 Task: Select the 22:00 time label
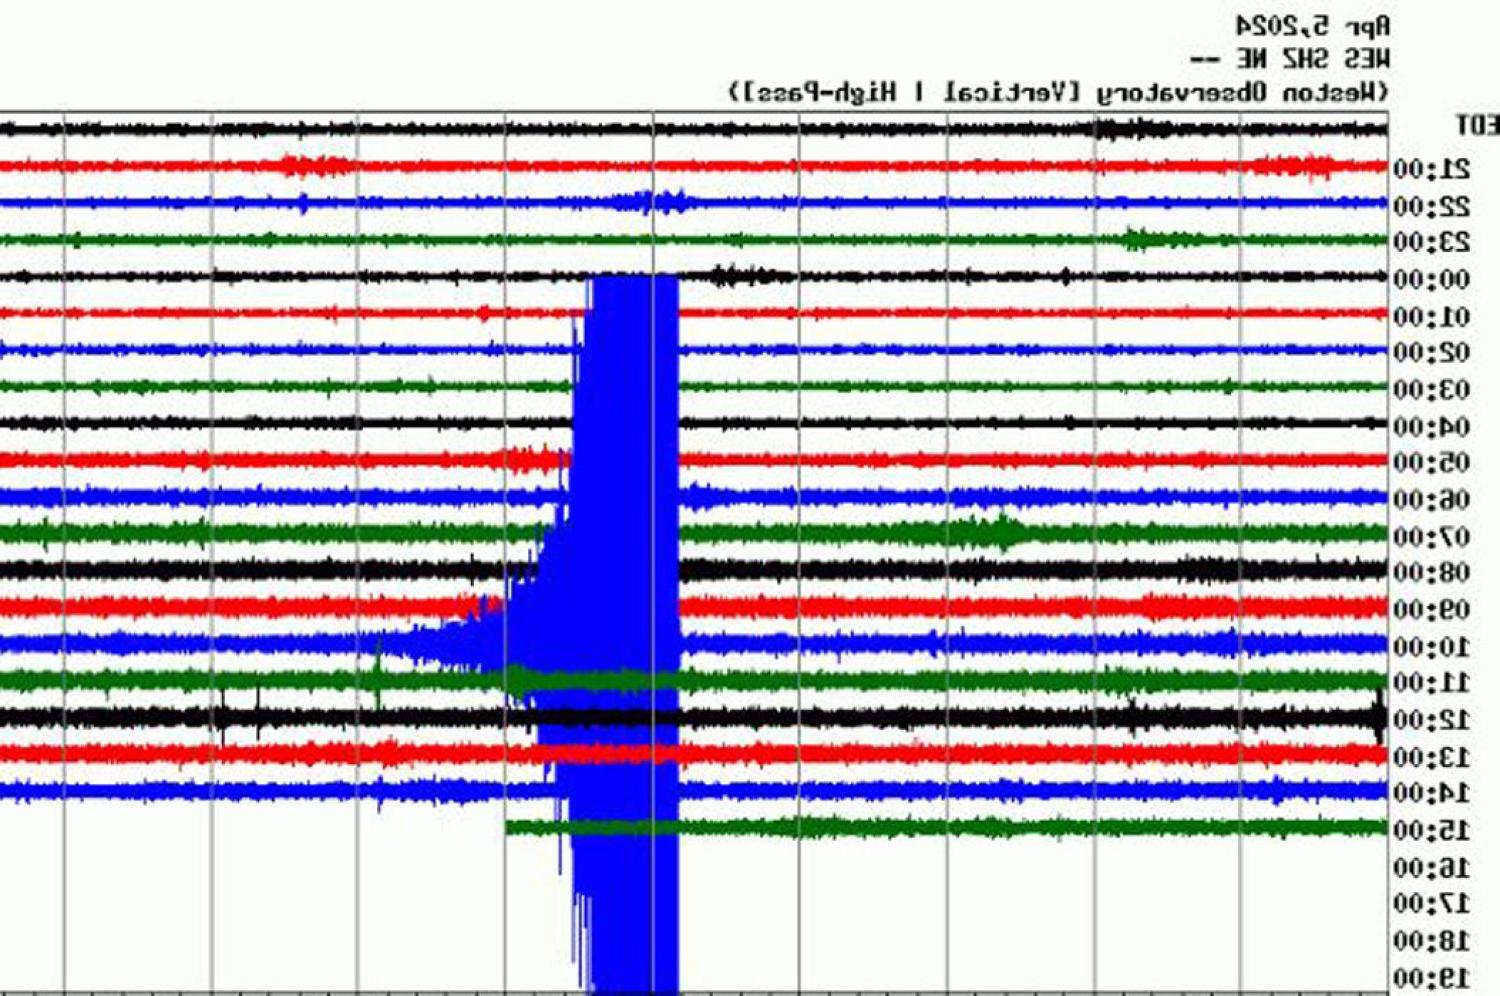(1432, 206)
